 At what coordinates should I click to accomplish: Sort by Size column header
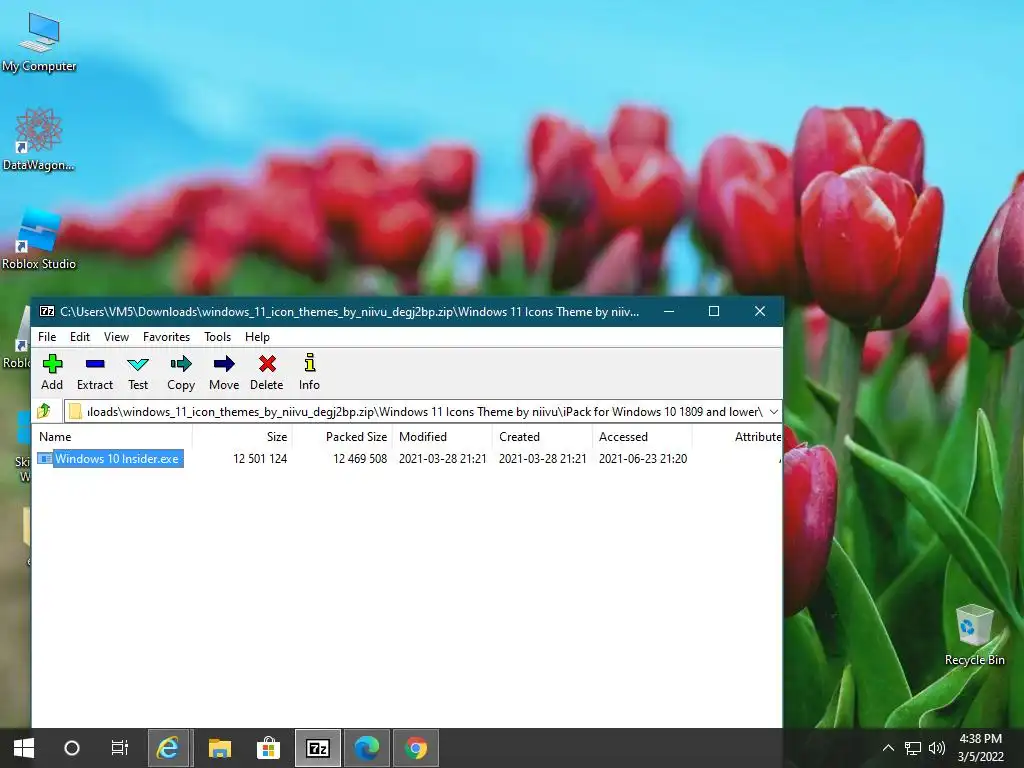point(242,437)
